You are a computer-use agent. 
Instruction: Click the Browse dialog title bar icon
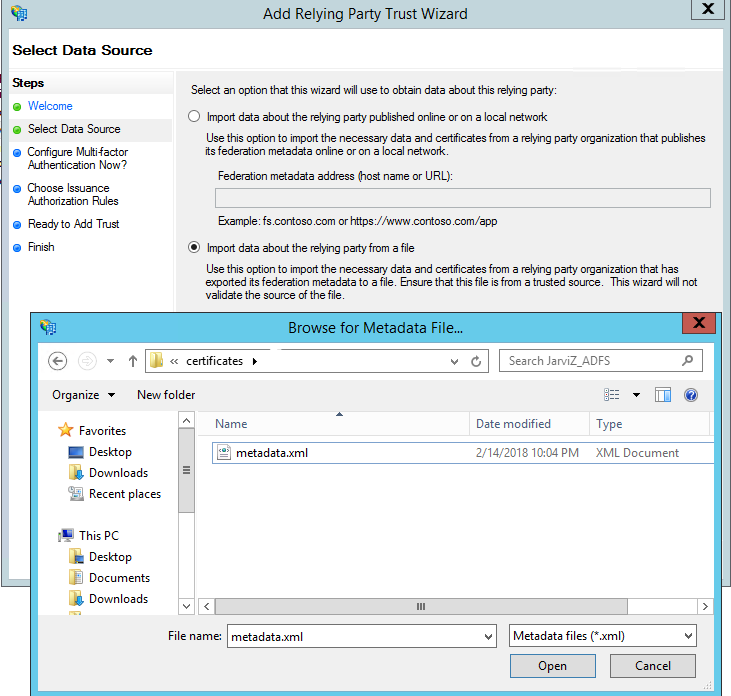tap(48, 327)
